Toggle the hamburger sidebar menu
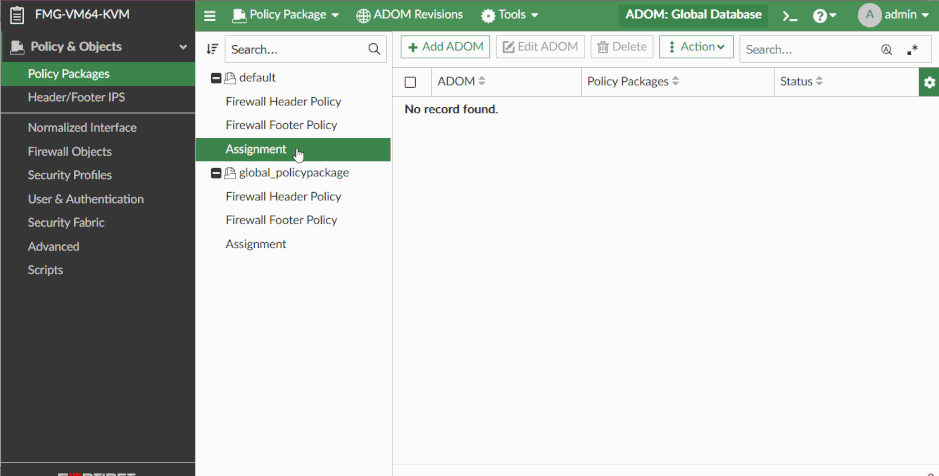939x476 pixels. (210, 15)
